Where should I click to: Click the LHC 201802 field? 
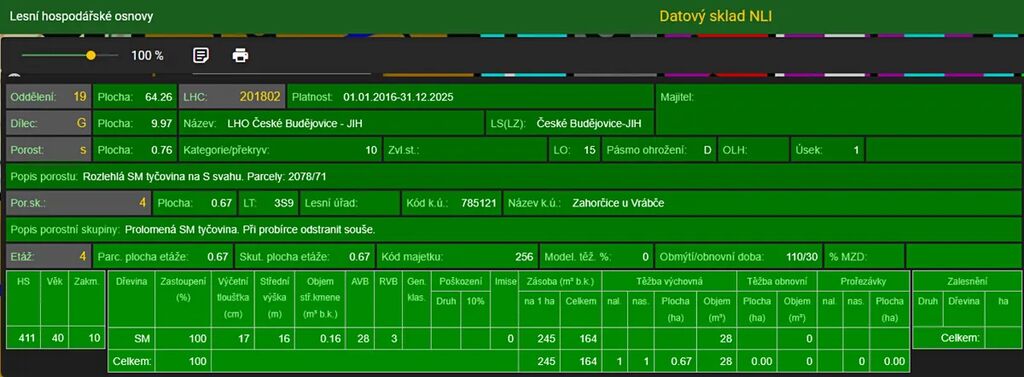[x=232, y=97]
